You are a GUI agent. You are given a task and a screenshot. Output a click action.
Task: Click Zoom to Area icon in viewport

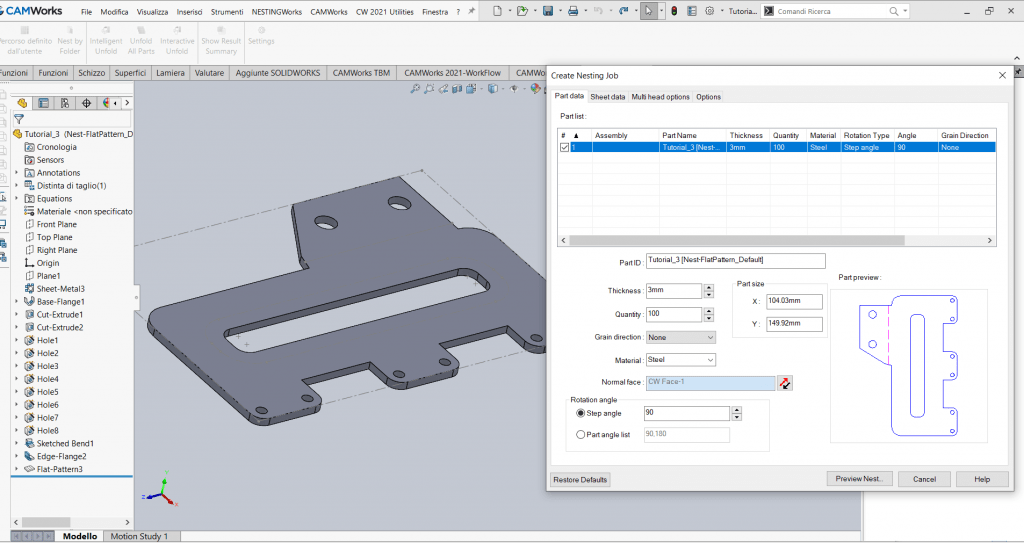click(x=428, y=89)
